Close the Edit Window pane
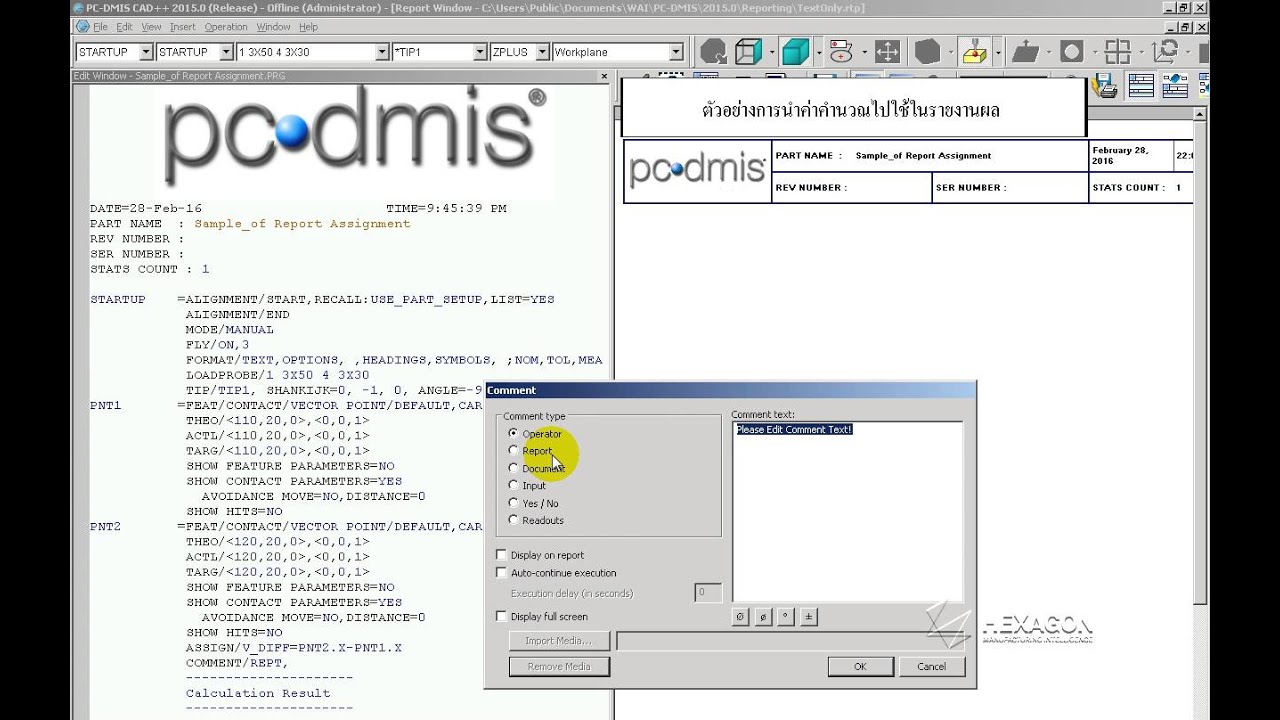This screenshot has width=1280, height=720. coord(604,76)
